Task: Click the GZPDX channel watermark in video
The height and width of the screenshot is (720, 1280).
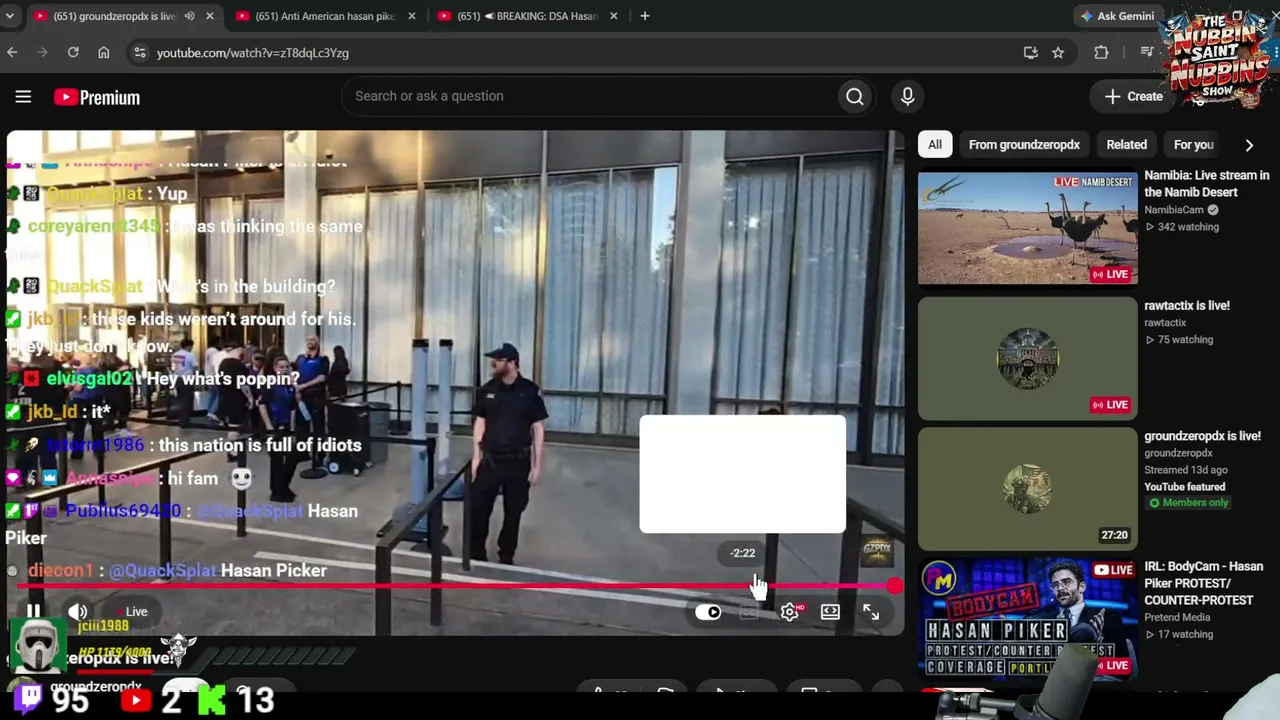Action: point(877,550)
